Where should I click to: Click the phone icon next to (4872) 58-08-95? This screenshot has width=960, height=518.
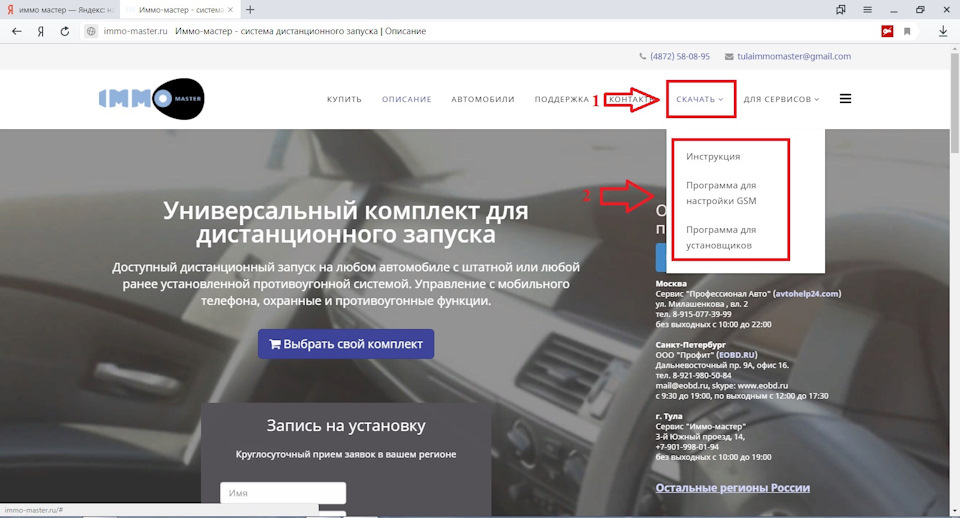[x=642, y=56]
